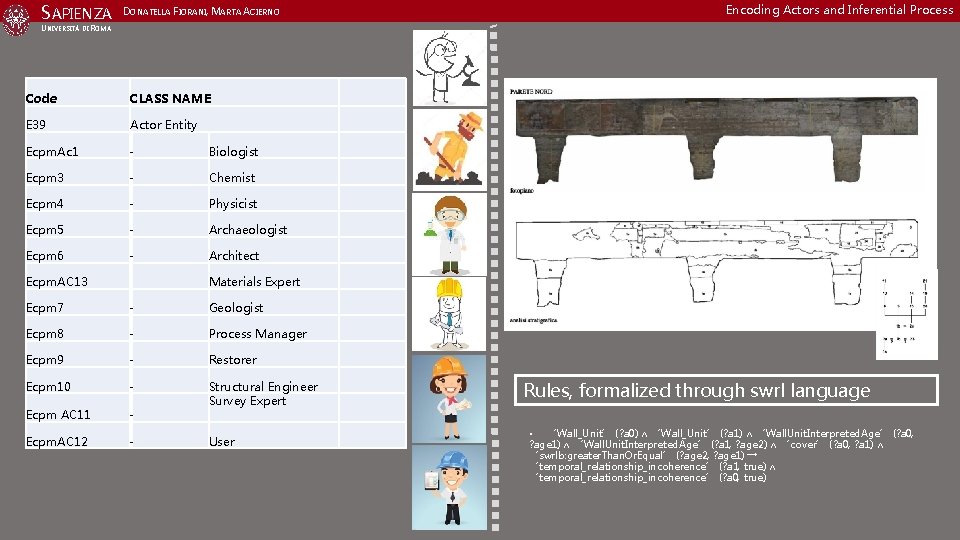This screenshot has height=540, width=960.
Task: Click the small stratigraphic matrix diagram
Action: (x=907, y=315)
